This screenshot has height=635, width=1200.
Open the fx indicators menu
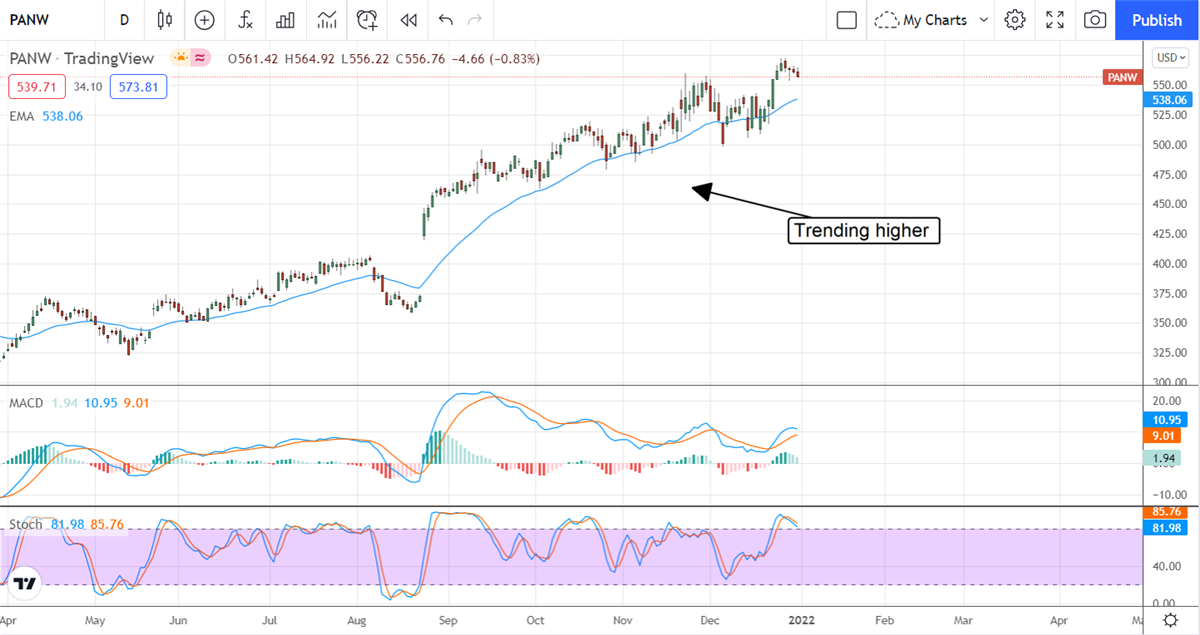click(x=245, y=20)
